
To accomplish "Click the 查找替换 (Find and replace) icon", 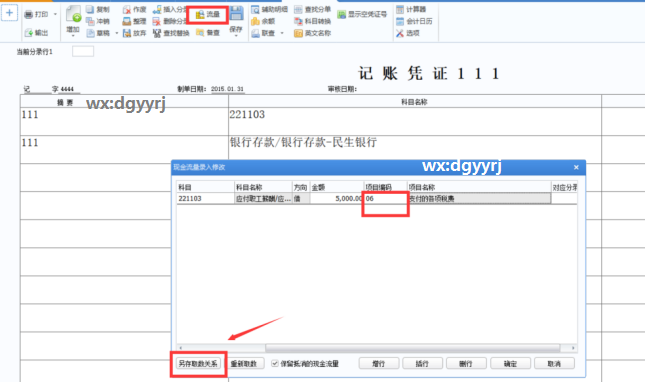I will 157,33.
